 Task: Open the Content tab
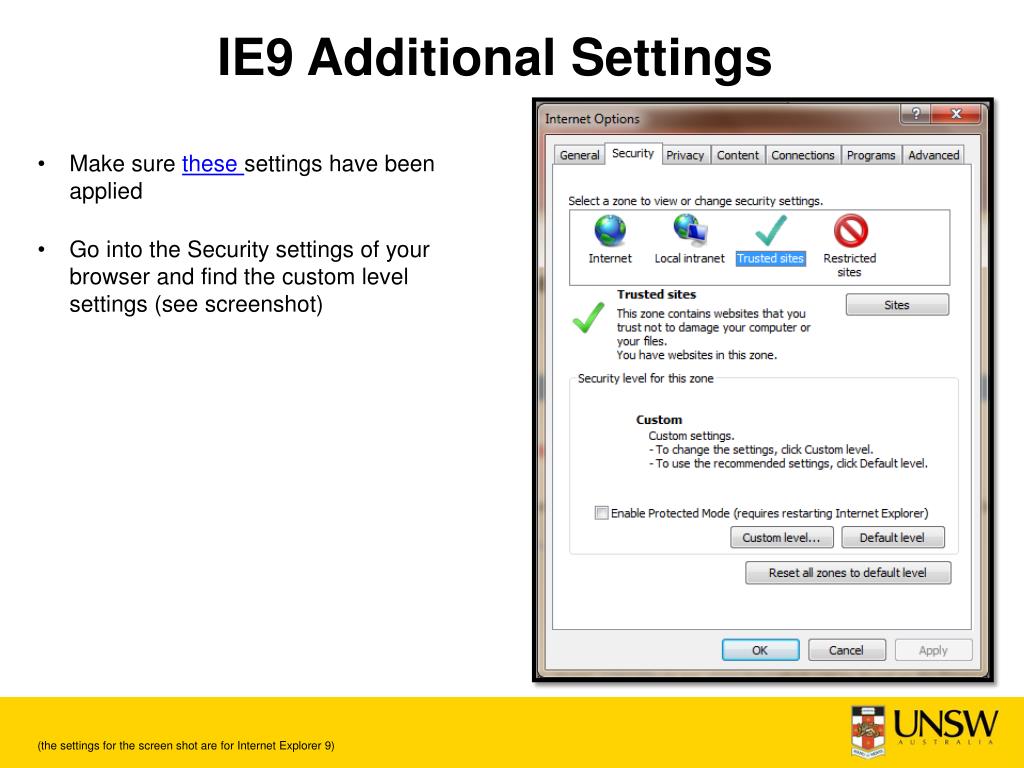[x=738, y=155]
